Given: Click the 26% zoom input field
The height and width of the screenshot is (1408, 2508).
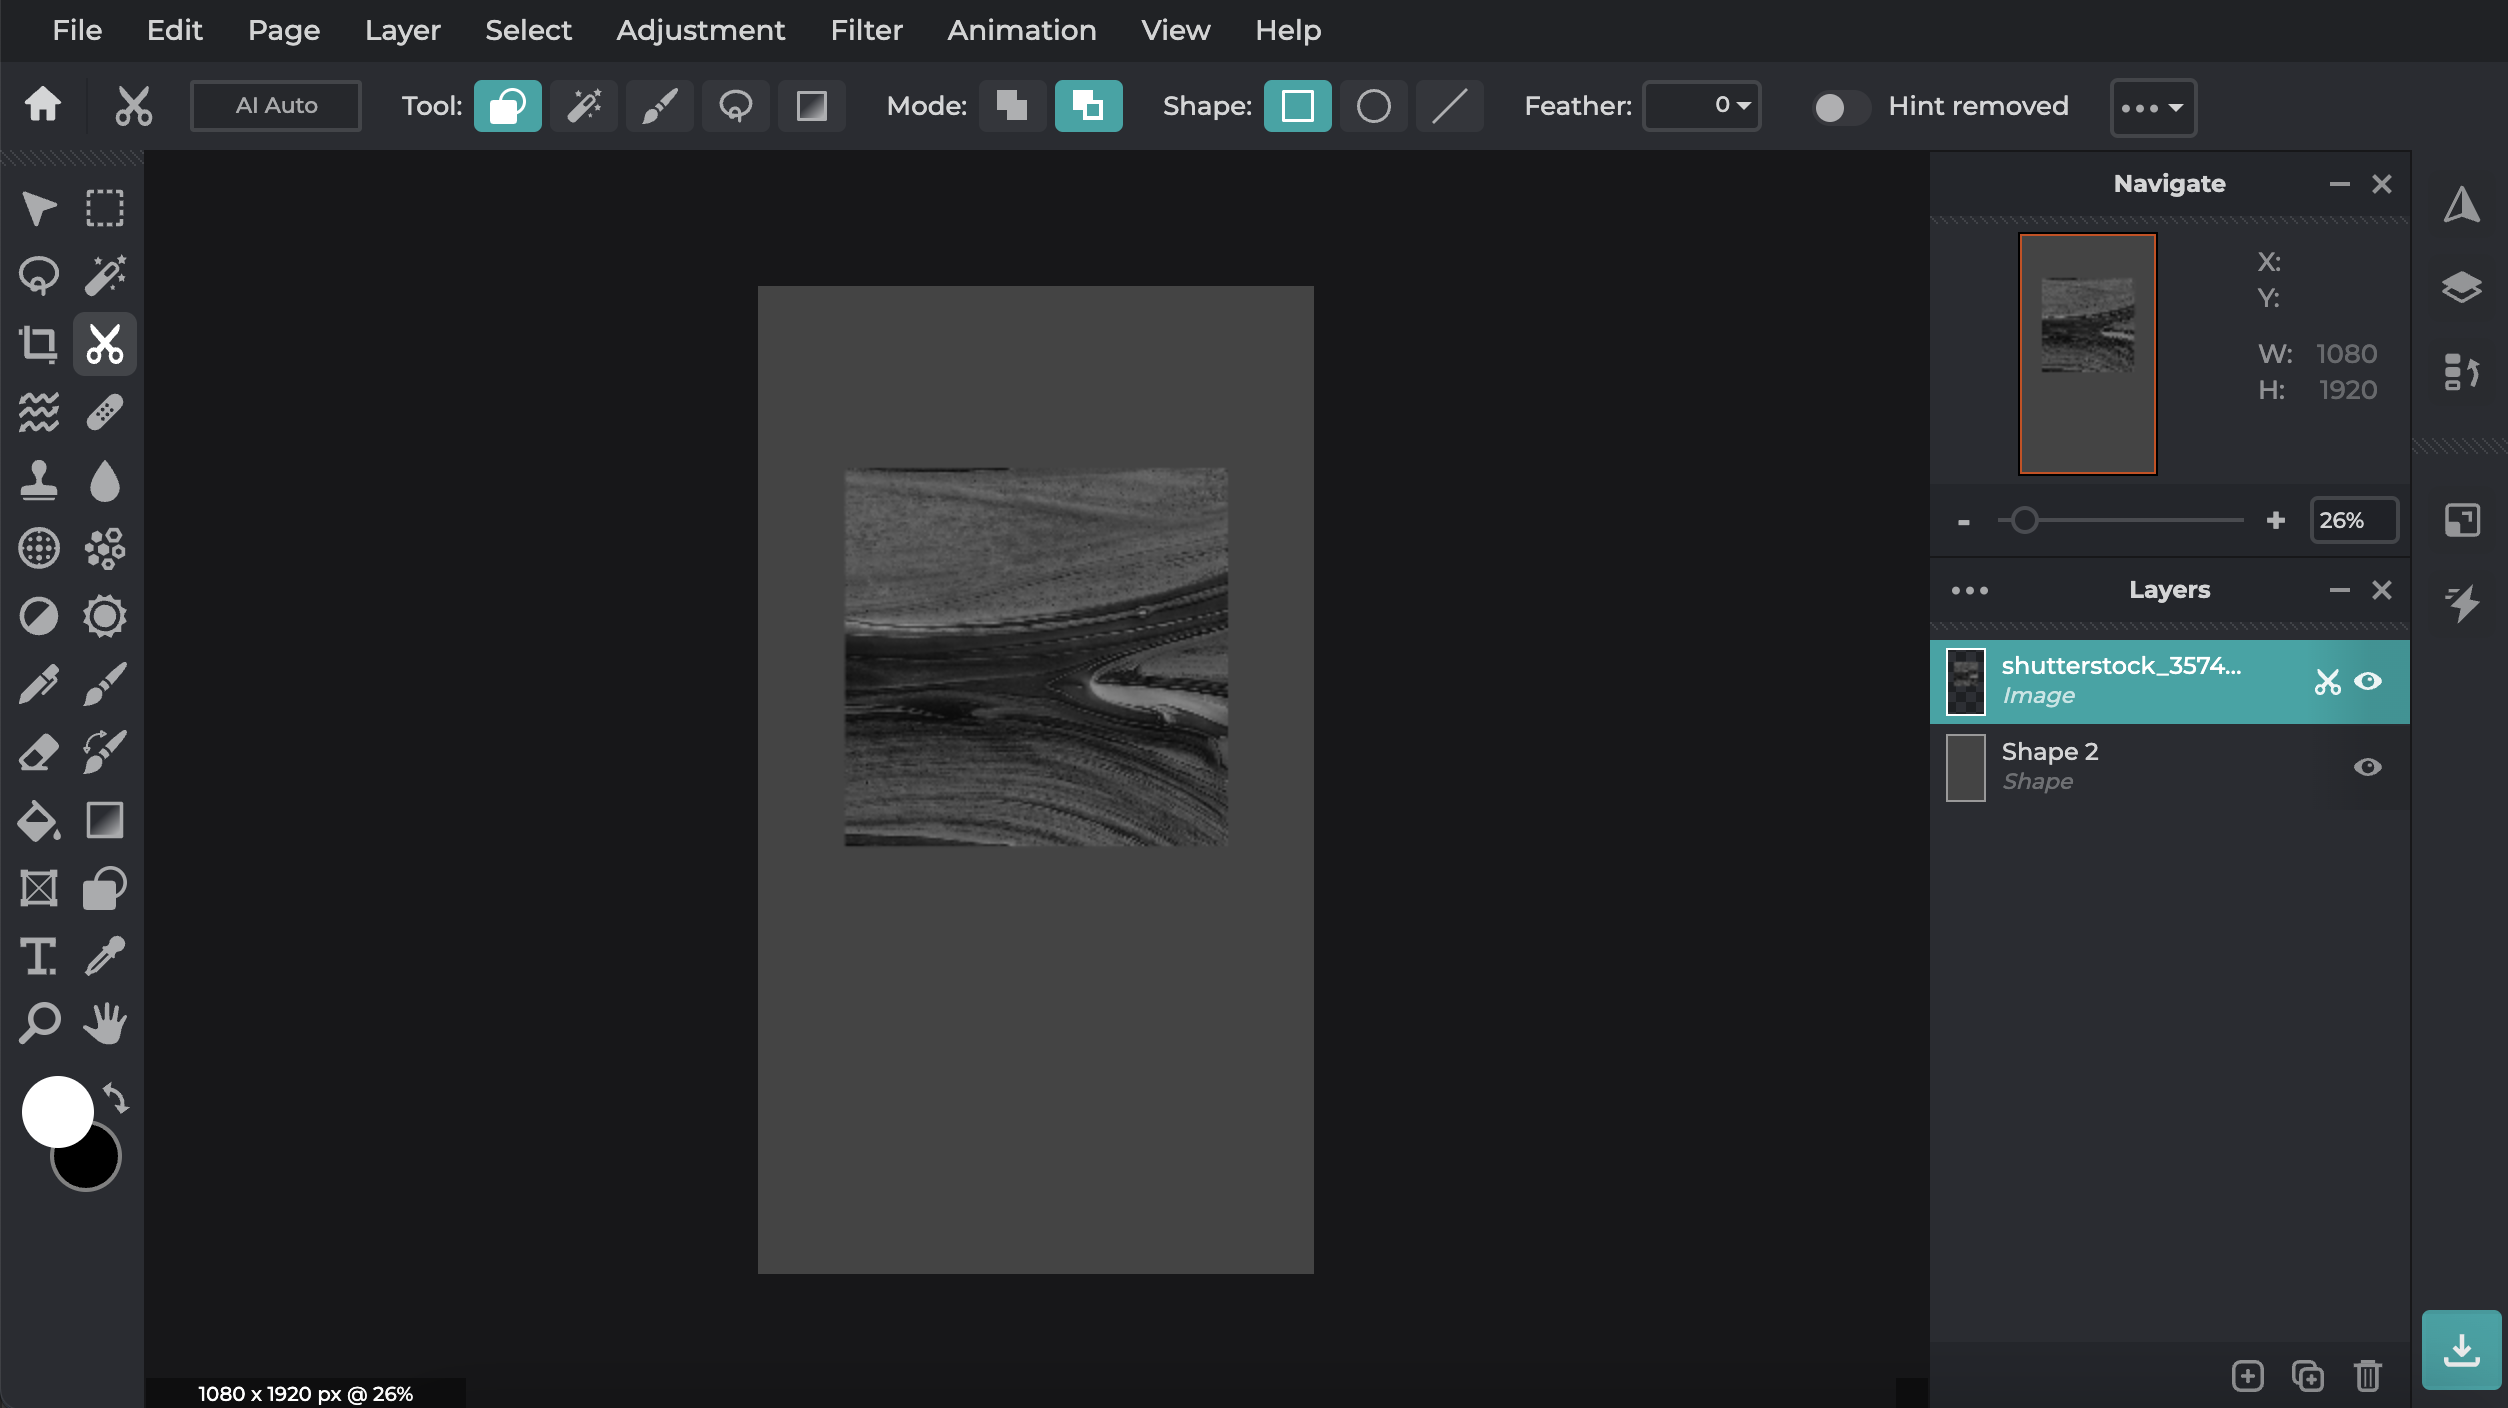Looking at the screenshot, I should (2354, 520).
